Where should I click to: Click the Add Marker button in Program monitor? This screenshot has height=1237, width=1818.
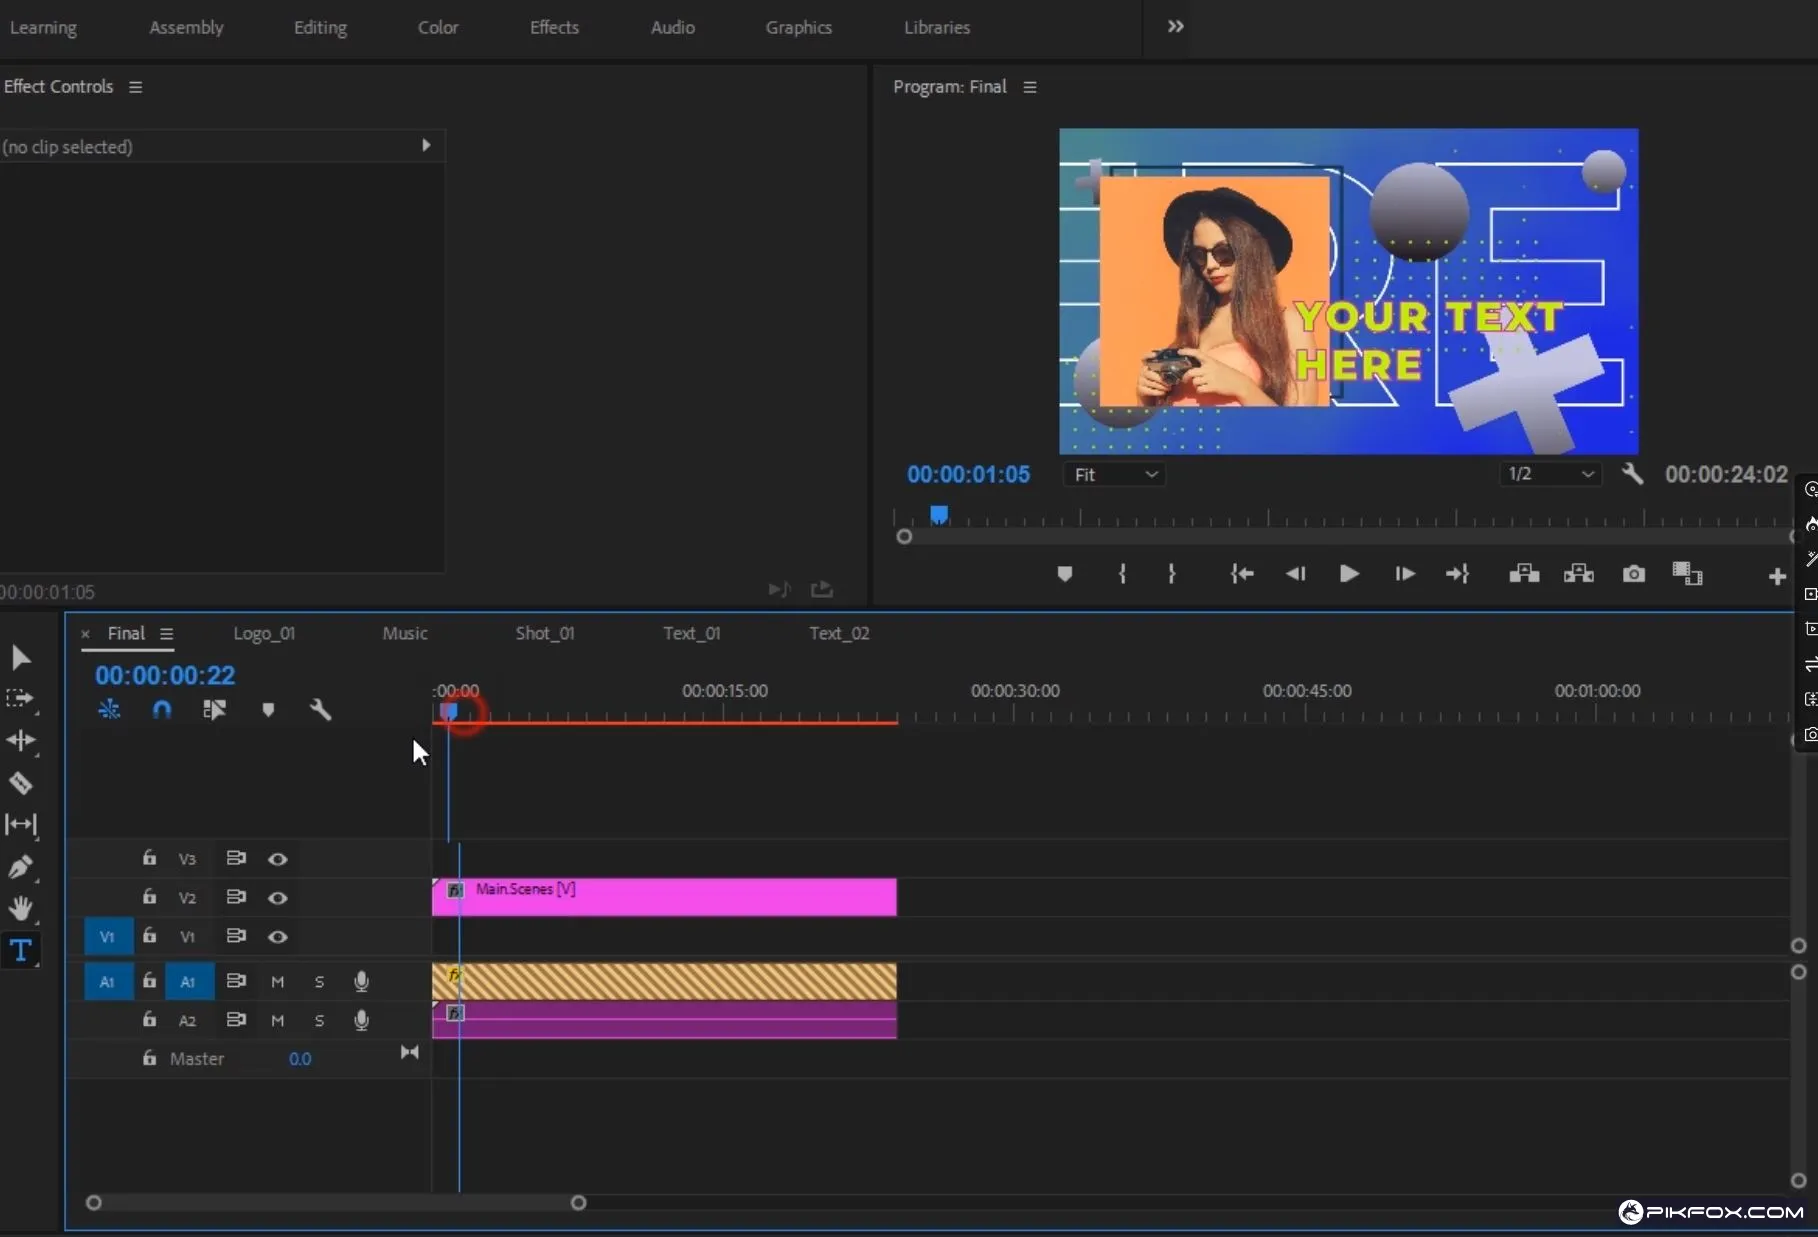pyautogui.click(x=1065, y=574)
